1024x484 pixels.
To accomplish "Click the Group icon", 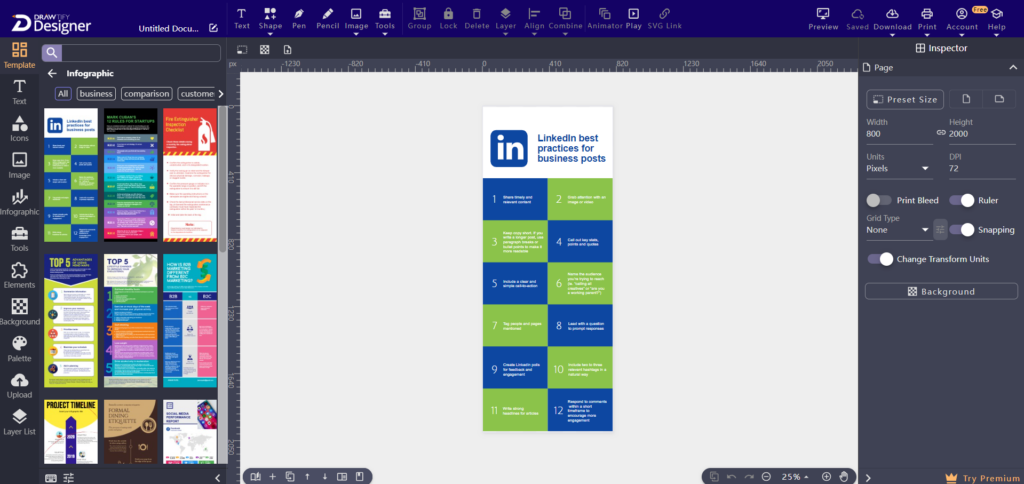I will [419, 18].
